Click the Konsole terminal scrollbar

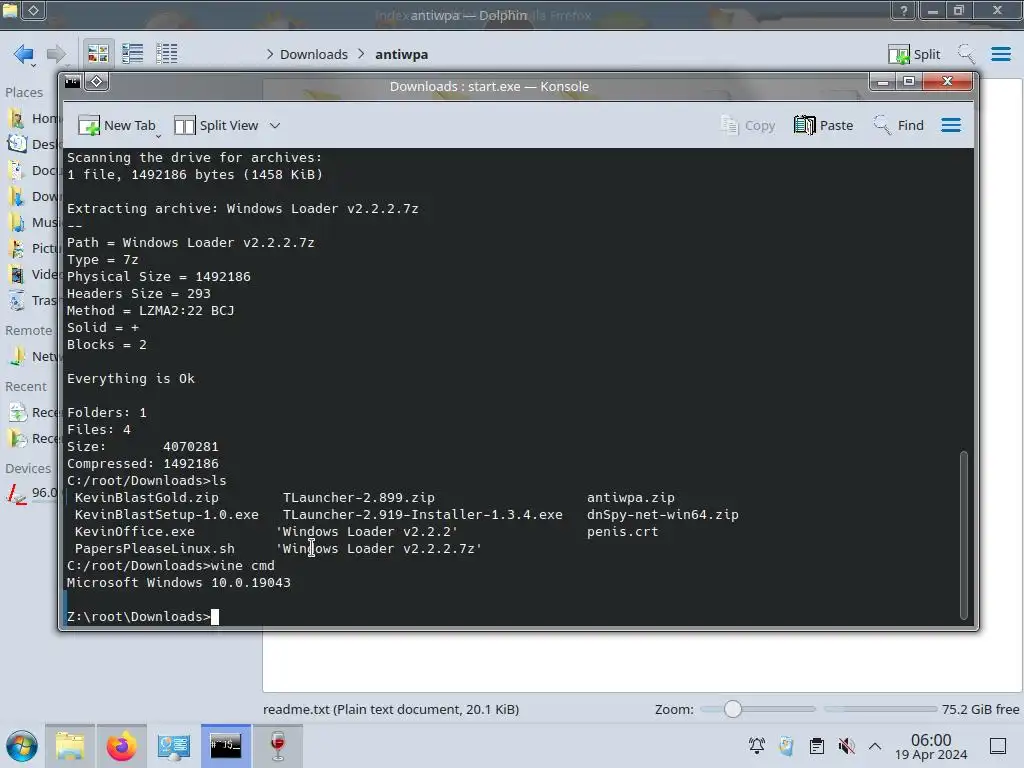pyautogui.click(x=963, y=534)
